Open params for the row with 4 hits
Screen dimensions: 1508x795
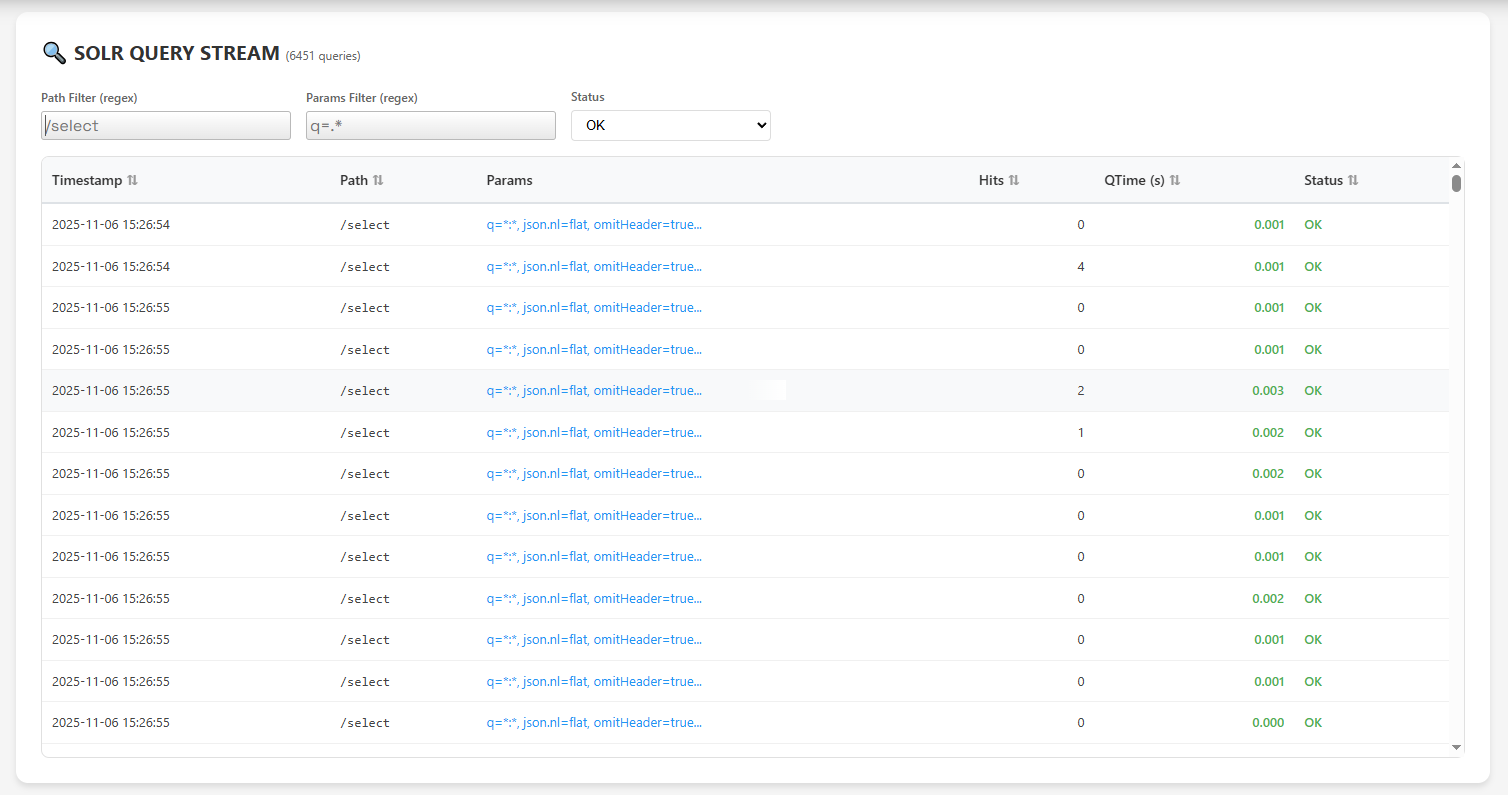tap(594, 266)
